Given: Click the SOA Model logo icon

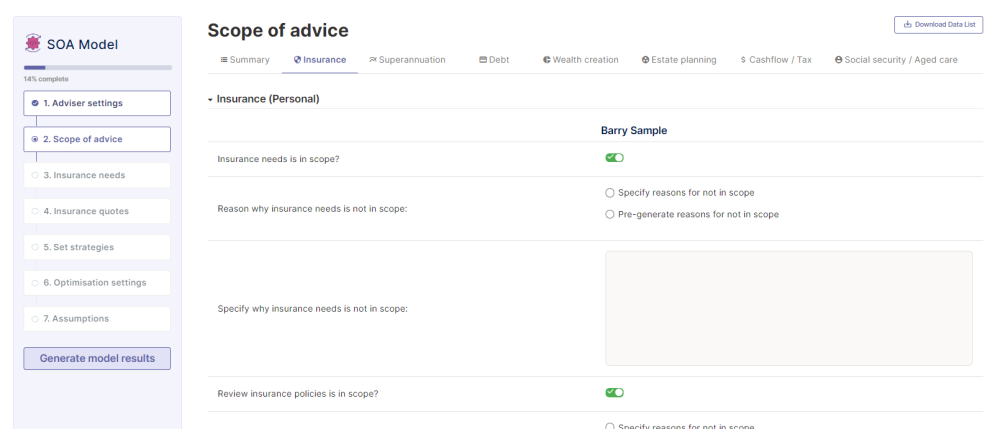Looking at the screenshot, I should (34, 44).
